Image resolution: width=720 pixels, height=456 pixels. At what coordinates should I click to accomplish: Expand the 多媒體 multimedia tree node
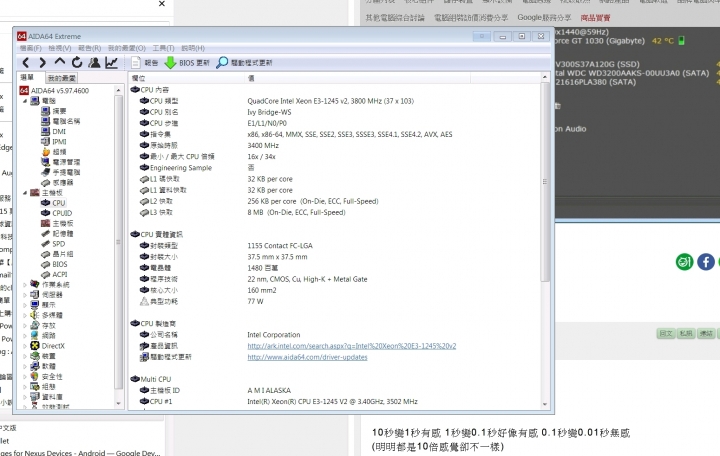(x=25, y=315)
